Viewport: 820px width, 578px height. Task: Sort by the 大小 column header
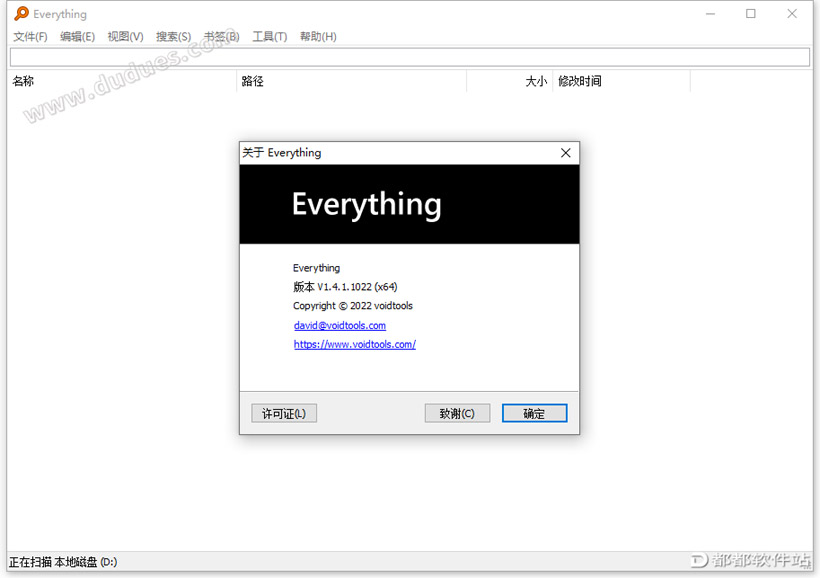[509, 81]
